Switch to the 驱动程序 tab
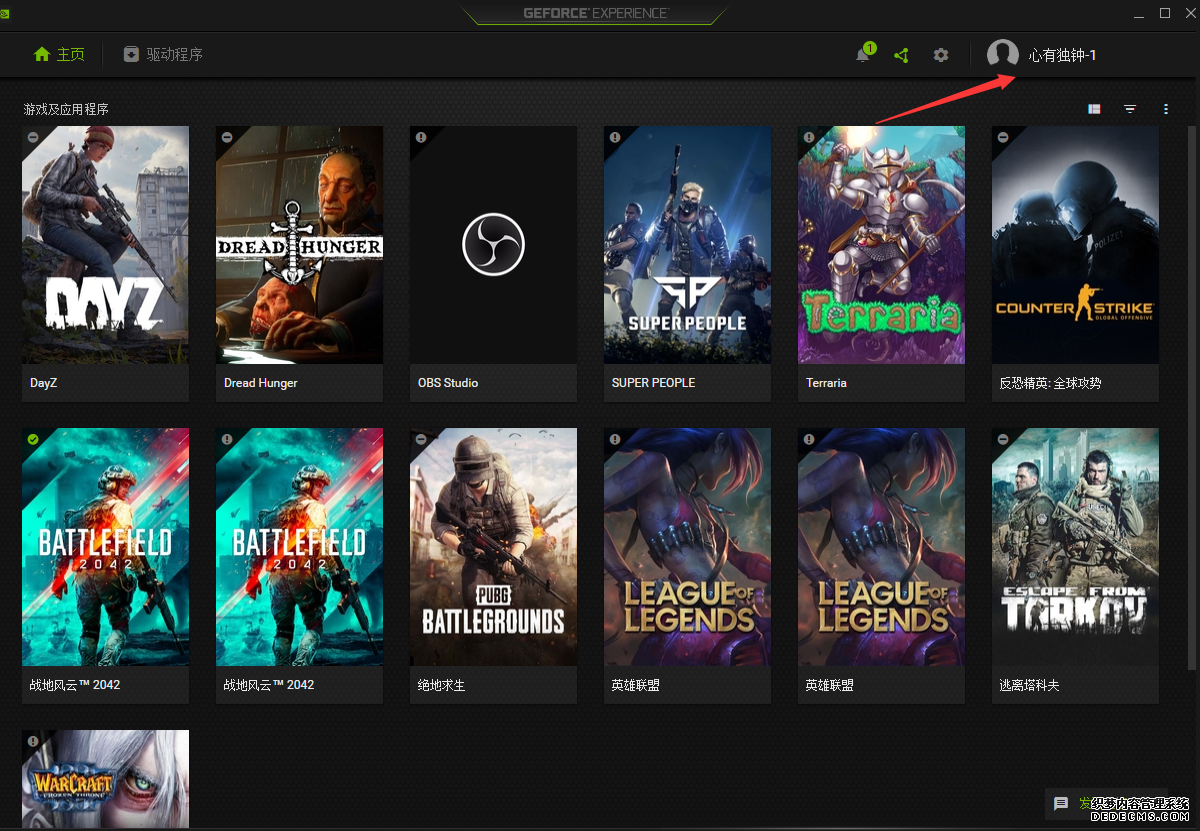 163,55
